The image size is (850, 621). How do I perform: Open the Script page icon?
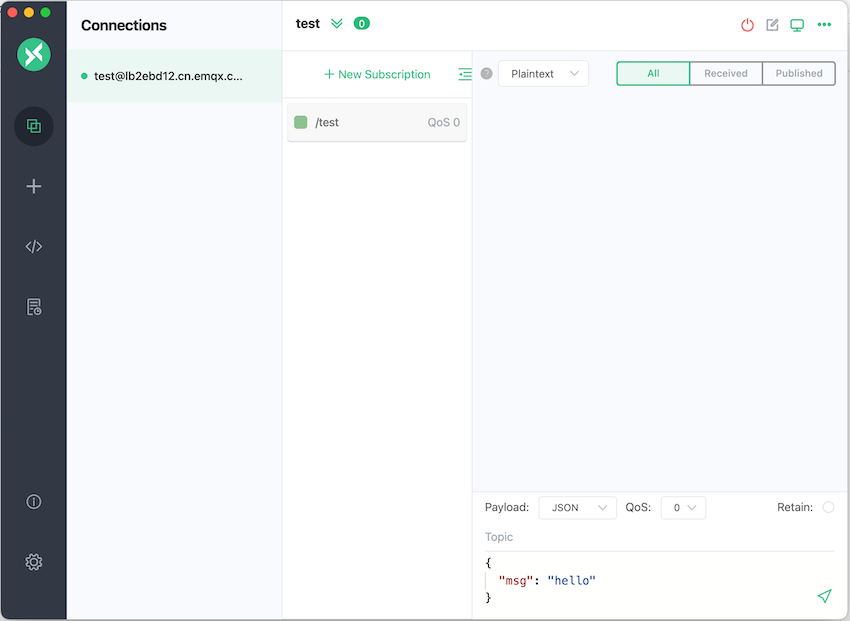click(x=34, y=247)
